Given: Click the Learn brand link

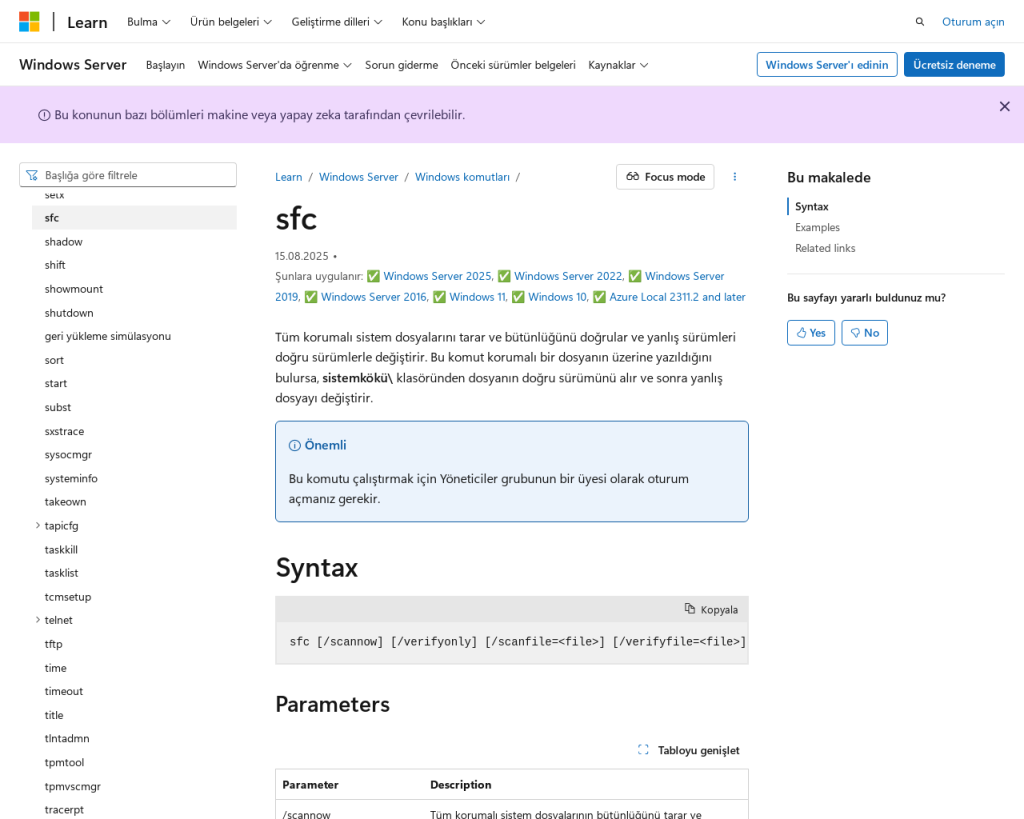Looking at the screenshot, I should click(87, 22).
